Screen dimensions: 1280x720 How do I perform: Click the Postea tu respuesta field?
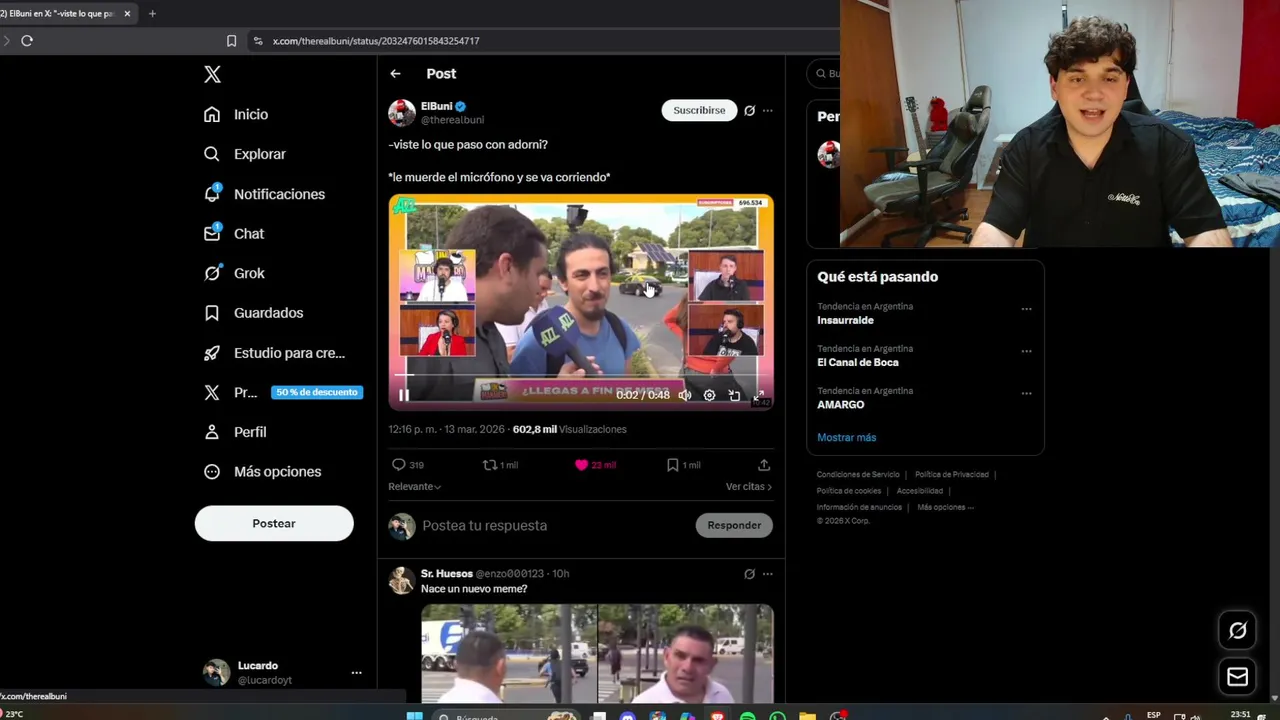pos(553,525)
